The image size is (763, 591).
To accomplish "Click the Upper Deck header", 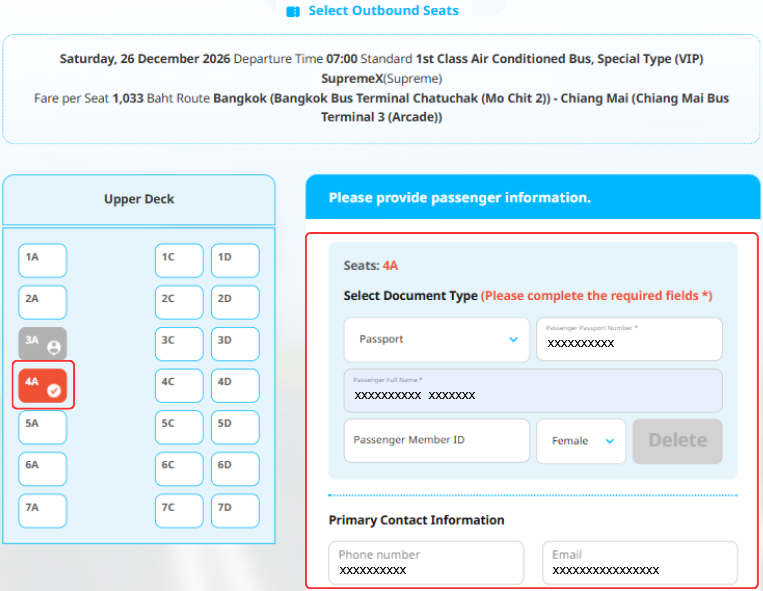I will [x=139, y=199].
